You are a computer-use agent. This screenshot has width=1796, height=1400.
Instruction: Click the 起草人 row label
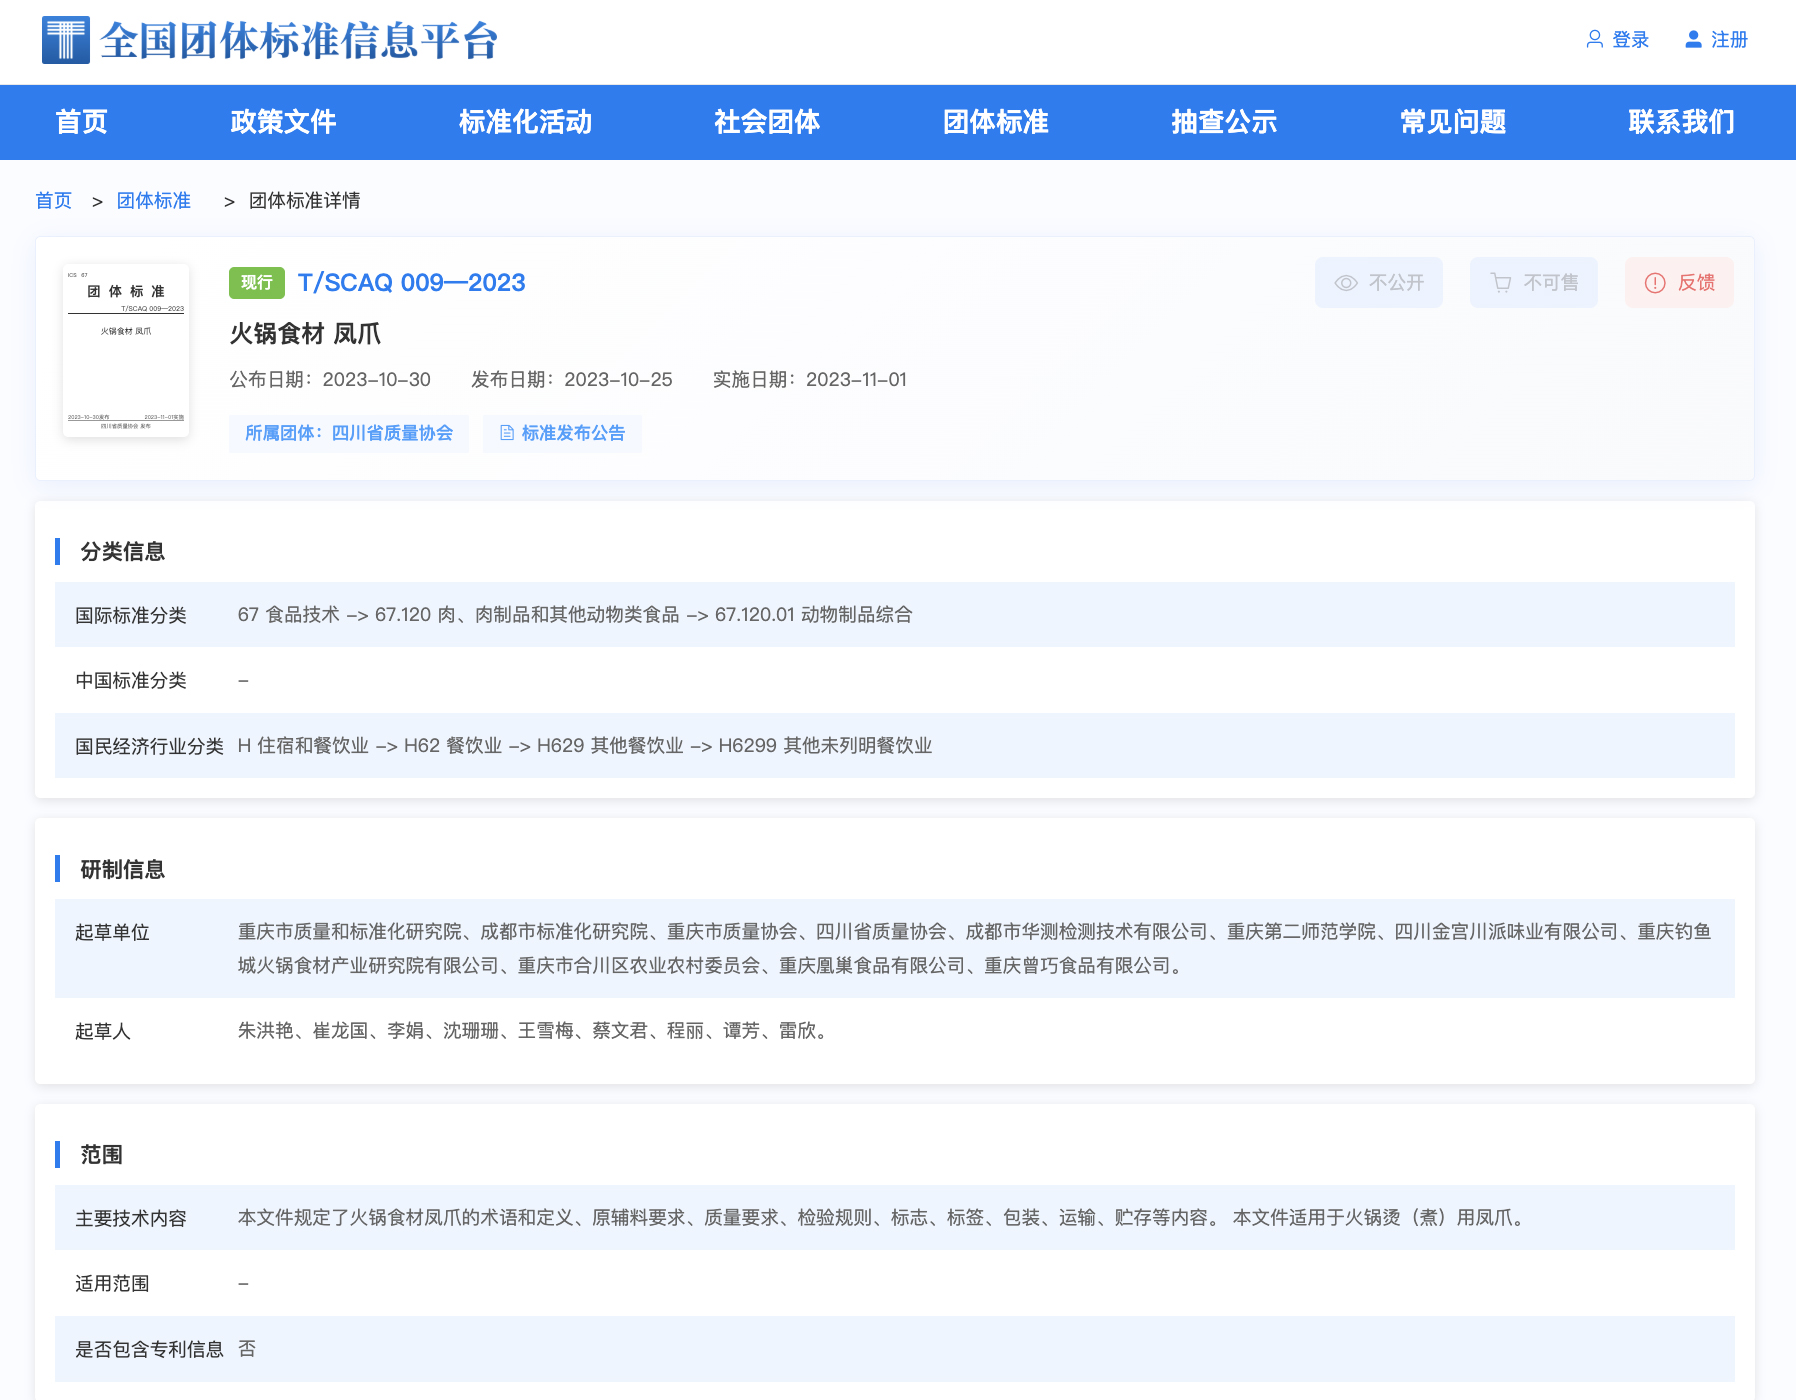click(x=103, y=1031)
